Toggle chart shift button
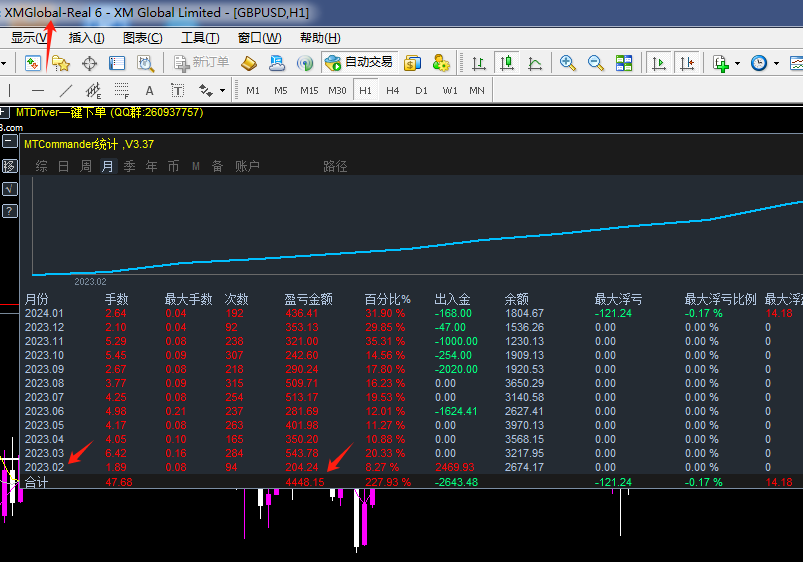Image resolution: width=803 pixels, height=562 pixels. [687, 63]
